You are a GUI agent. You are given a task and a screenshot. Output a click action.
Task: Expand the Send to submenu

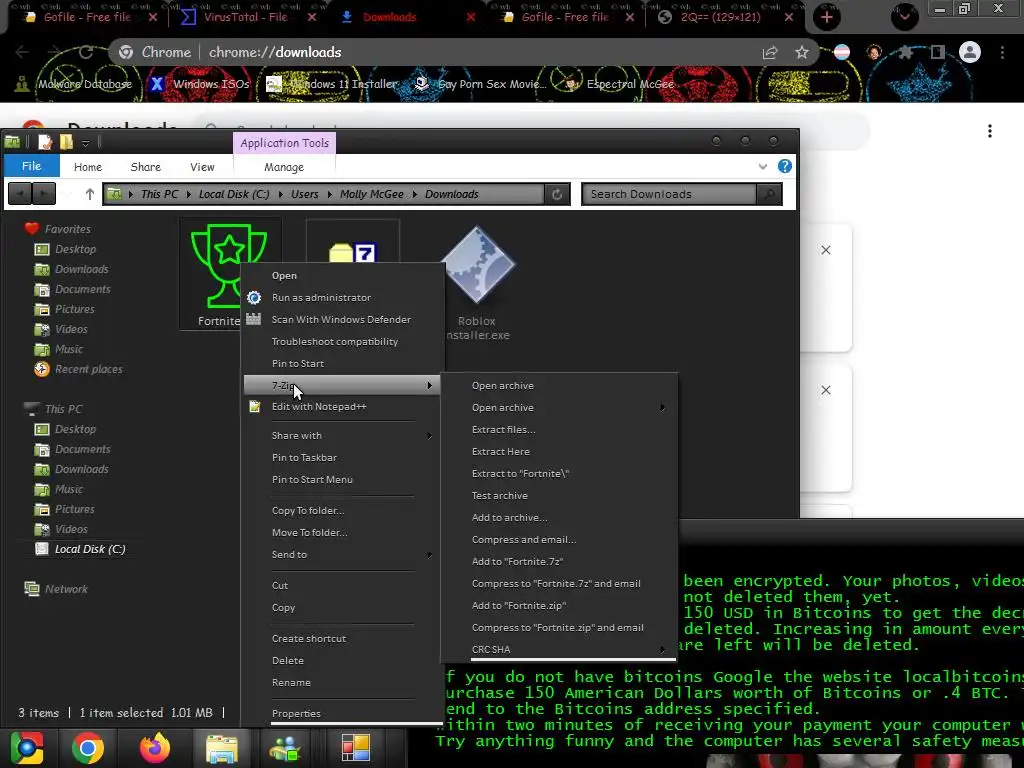pyautogui.click(x=343, y=554)
